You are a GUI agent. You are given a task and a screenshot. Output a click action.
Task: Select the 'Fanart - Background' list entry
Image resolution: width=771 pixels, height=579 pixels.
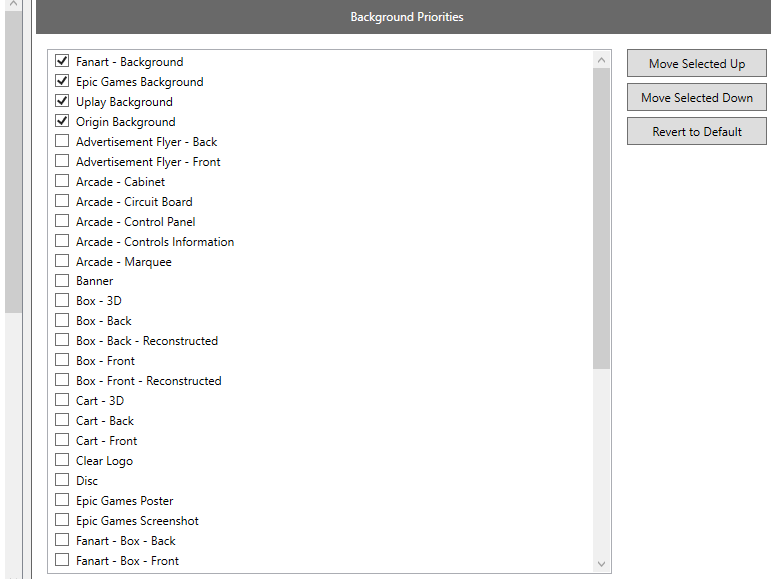(129, 62)
